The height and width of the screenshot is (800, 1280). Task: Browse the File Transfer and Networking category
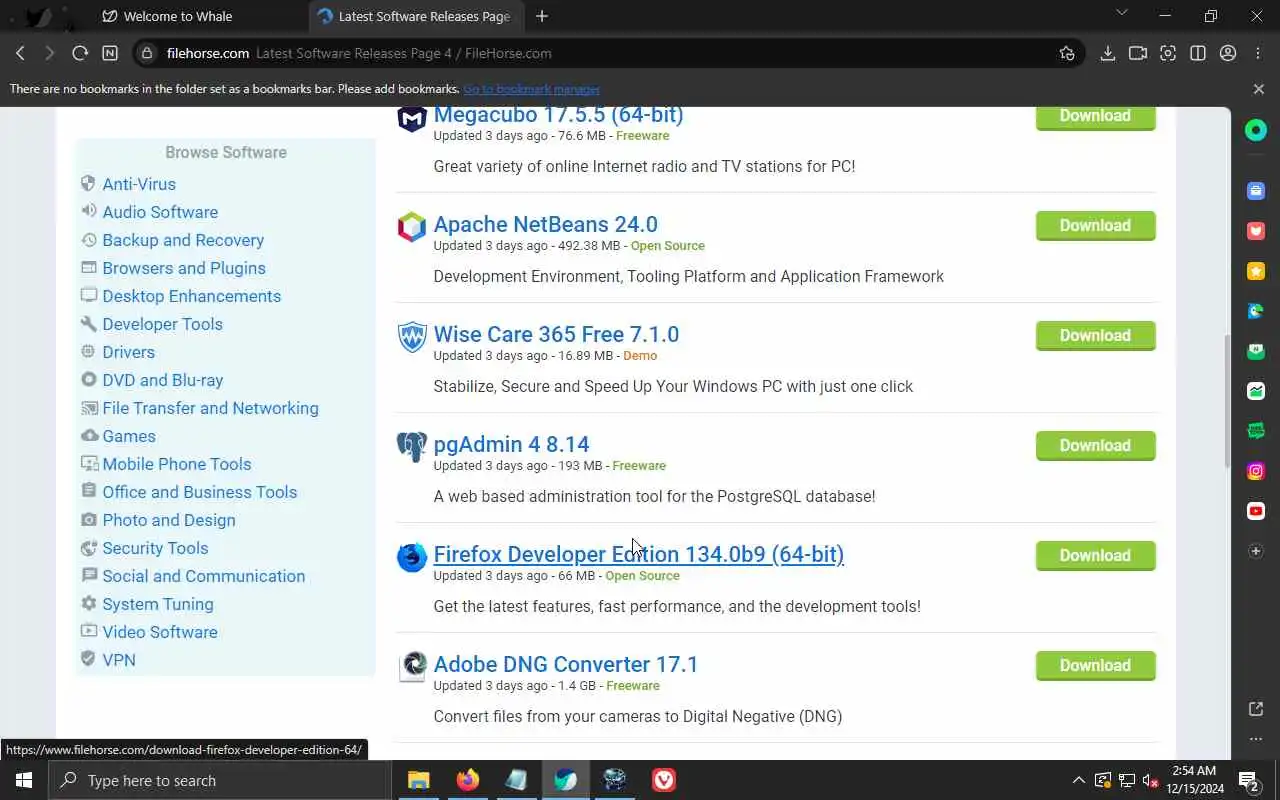(210, 408)
